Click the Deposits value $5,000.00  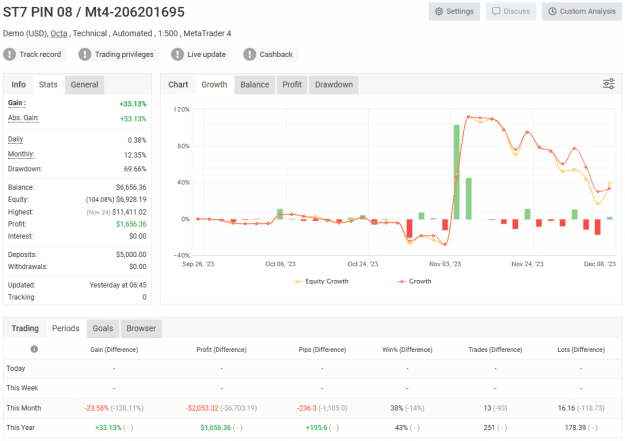point(131,254)
